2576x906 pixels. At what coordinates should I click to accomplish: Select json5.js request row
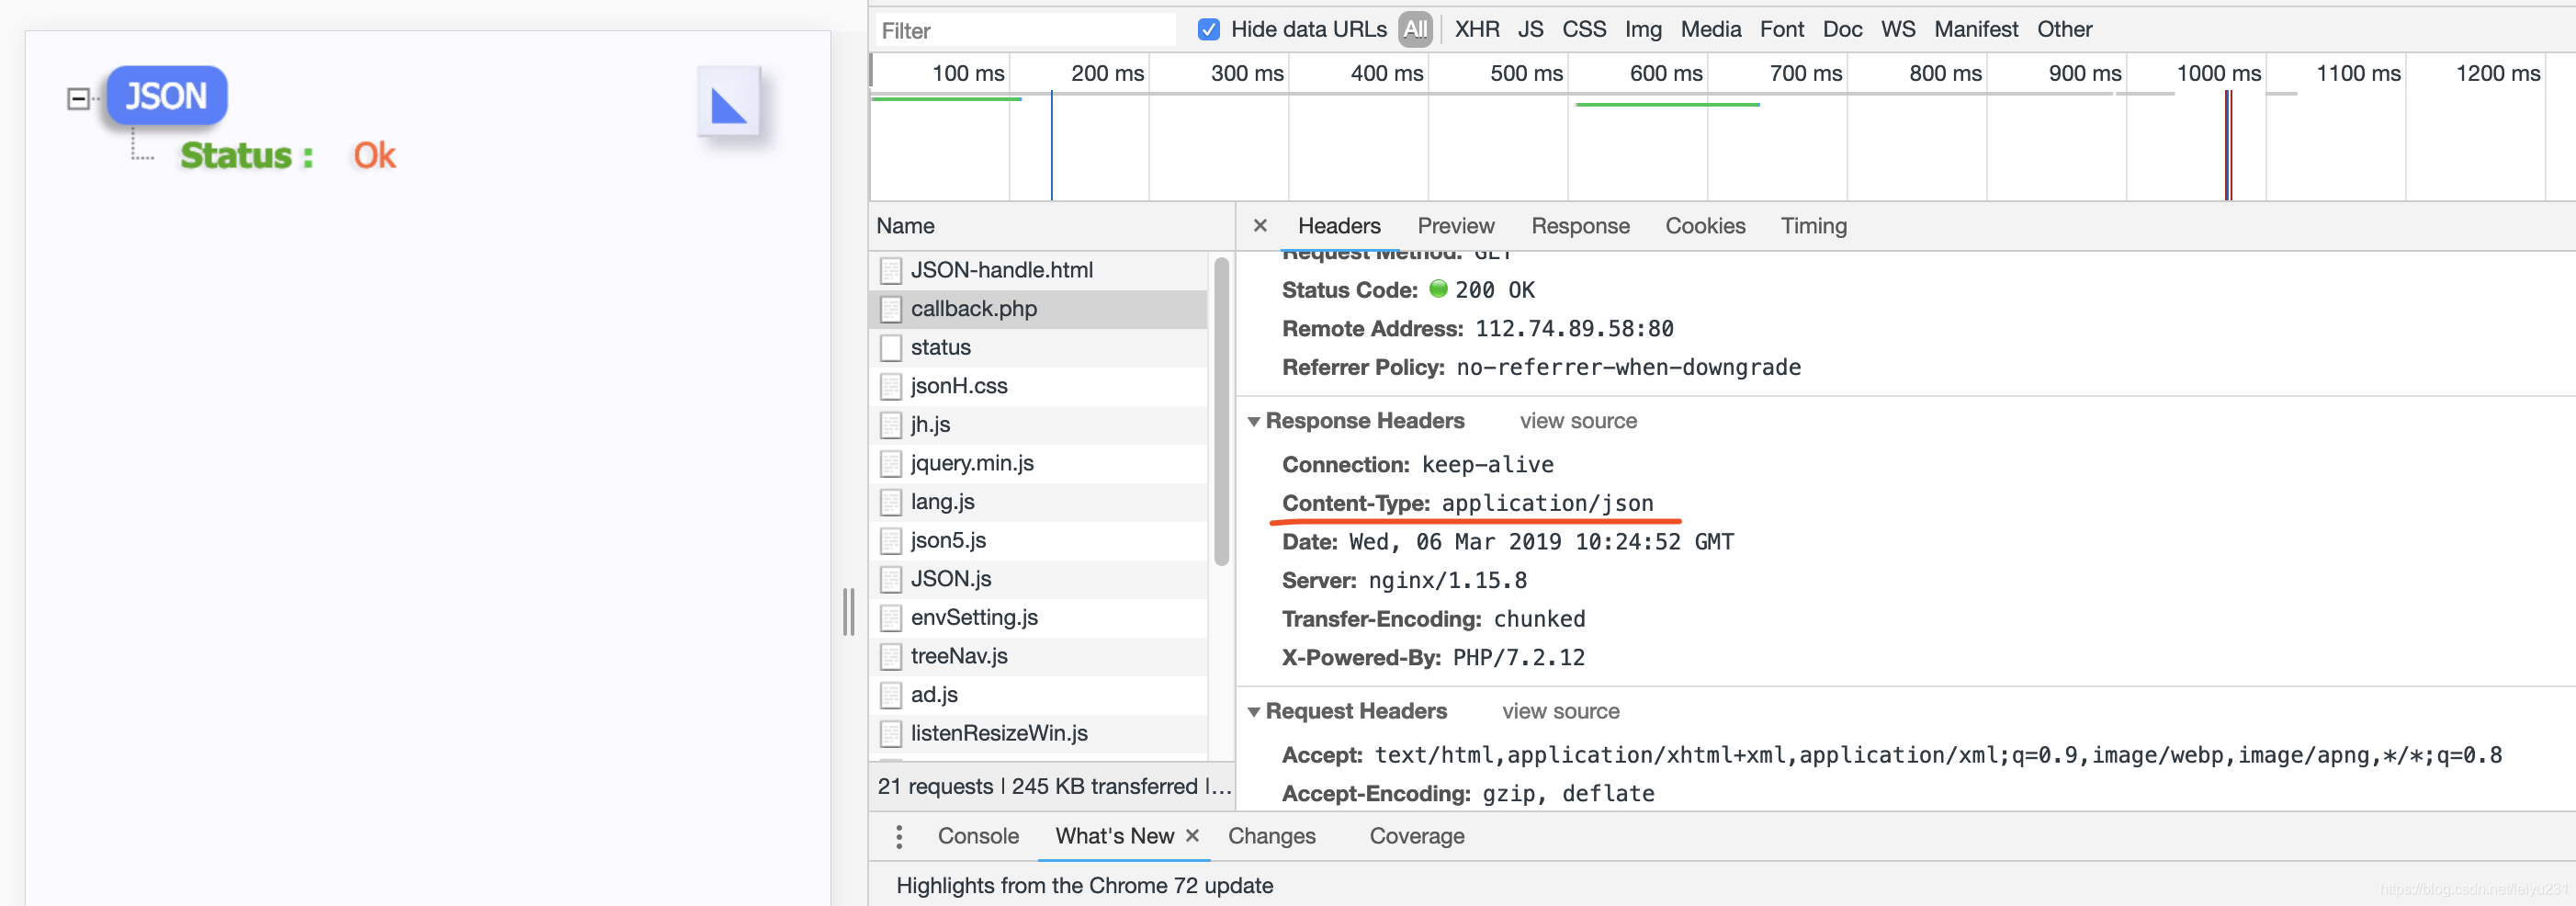pyautogui.click(x=1038, y=540)
